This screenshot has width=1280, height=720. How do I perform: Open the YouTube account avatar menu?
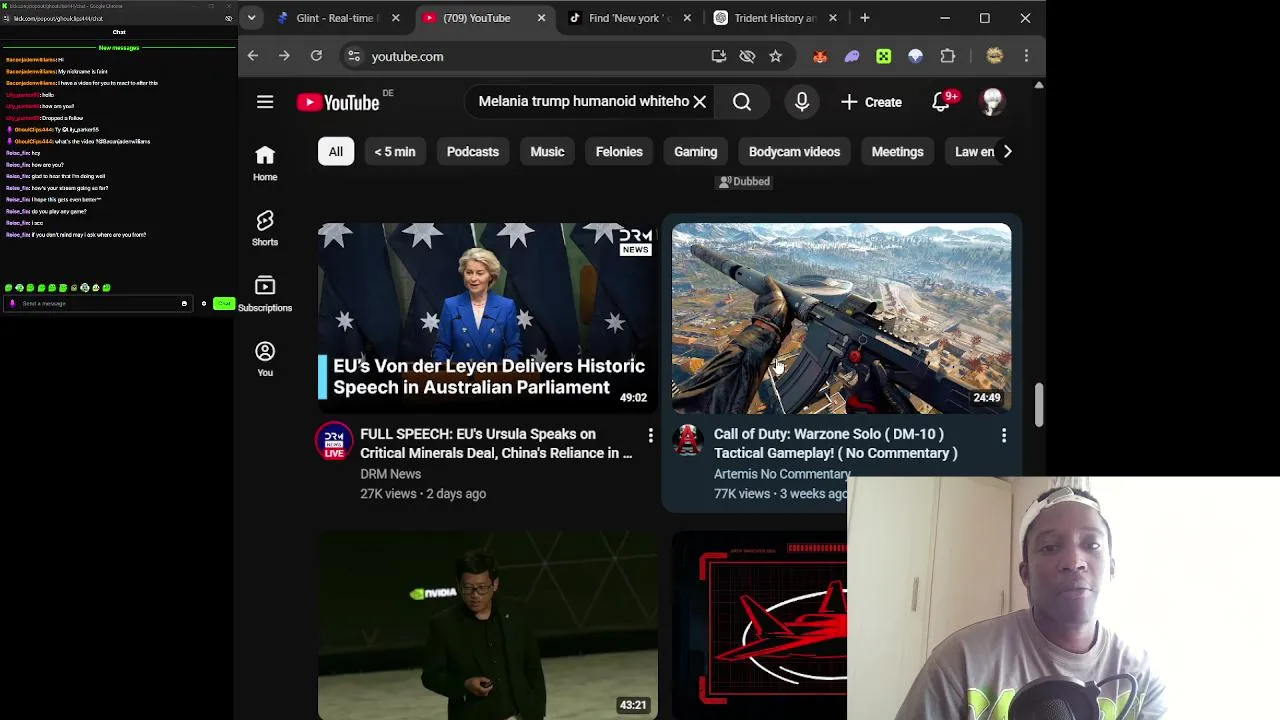click(x=992, y=101)
